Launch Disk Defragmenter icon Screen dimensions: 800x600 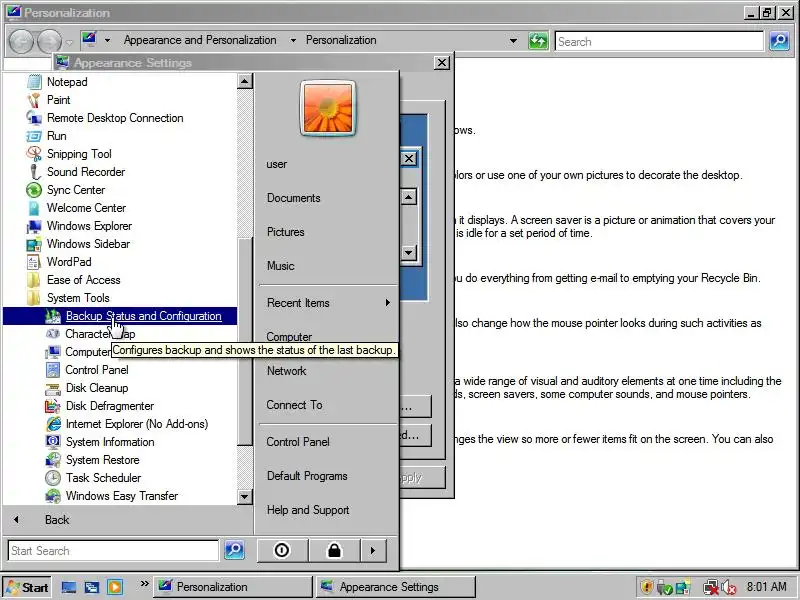[53, 406]
